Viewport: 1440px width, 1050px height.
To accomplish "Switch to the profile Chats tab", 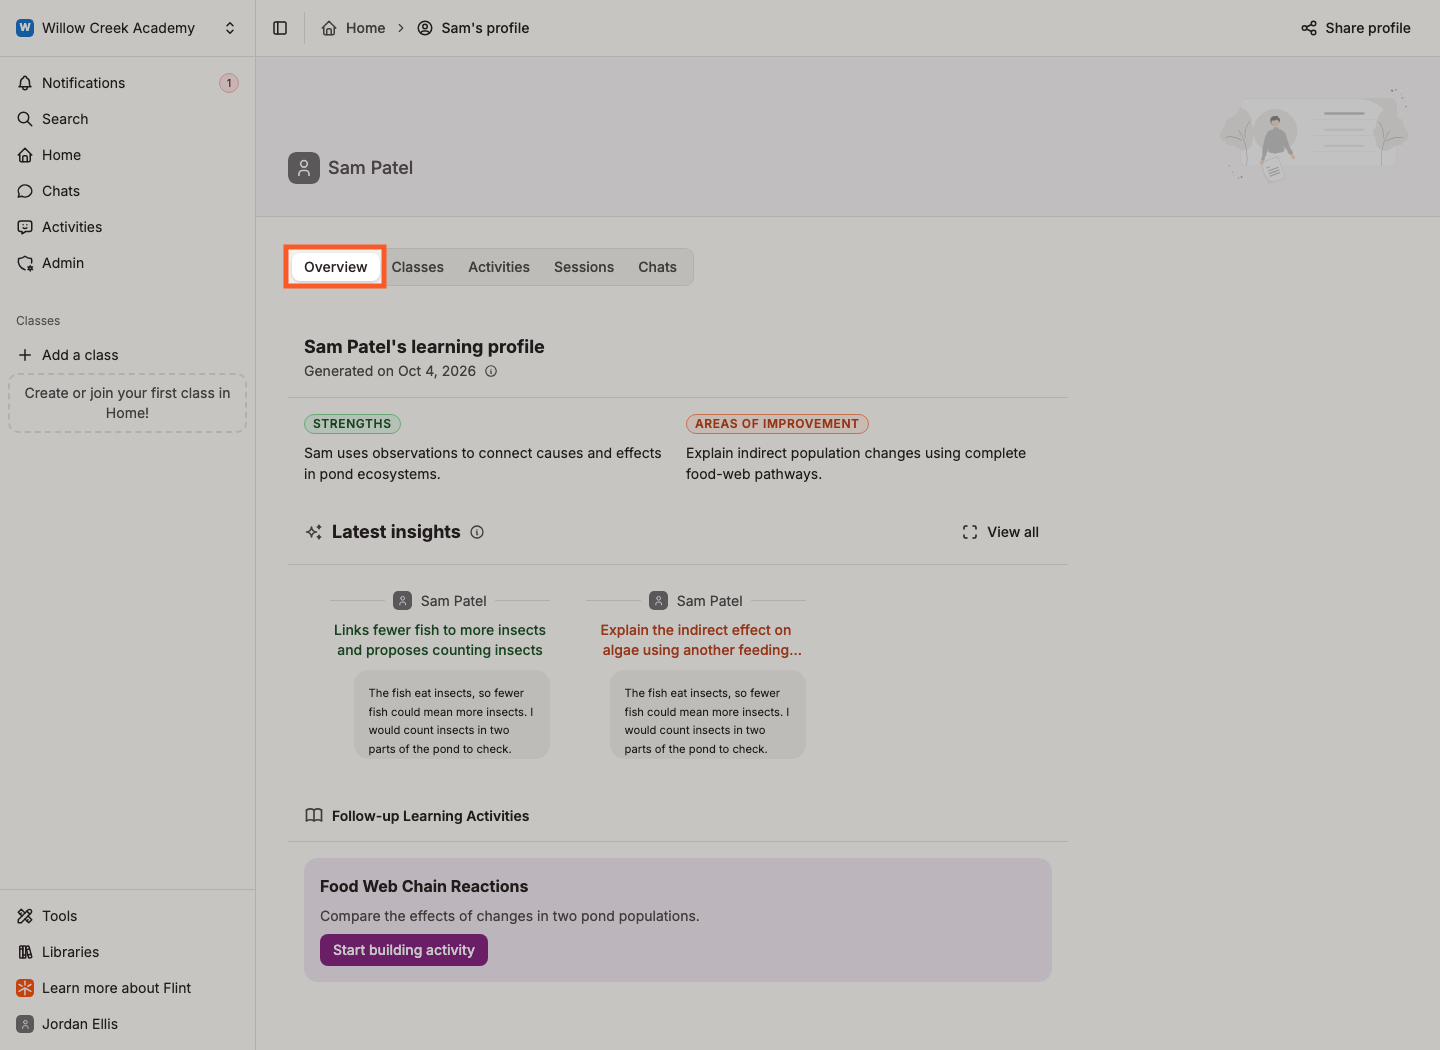I will pos(657,267).
